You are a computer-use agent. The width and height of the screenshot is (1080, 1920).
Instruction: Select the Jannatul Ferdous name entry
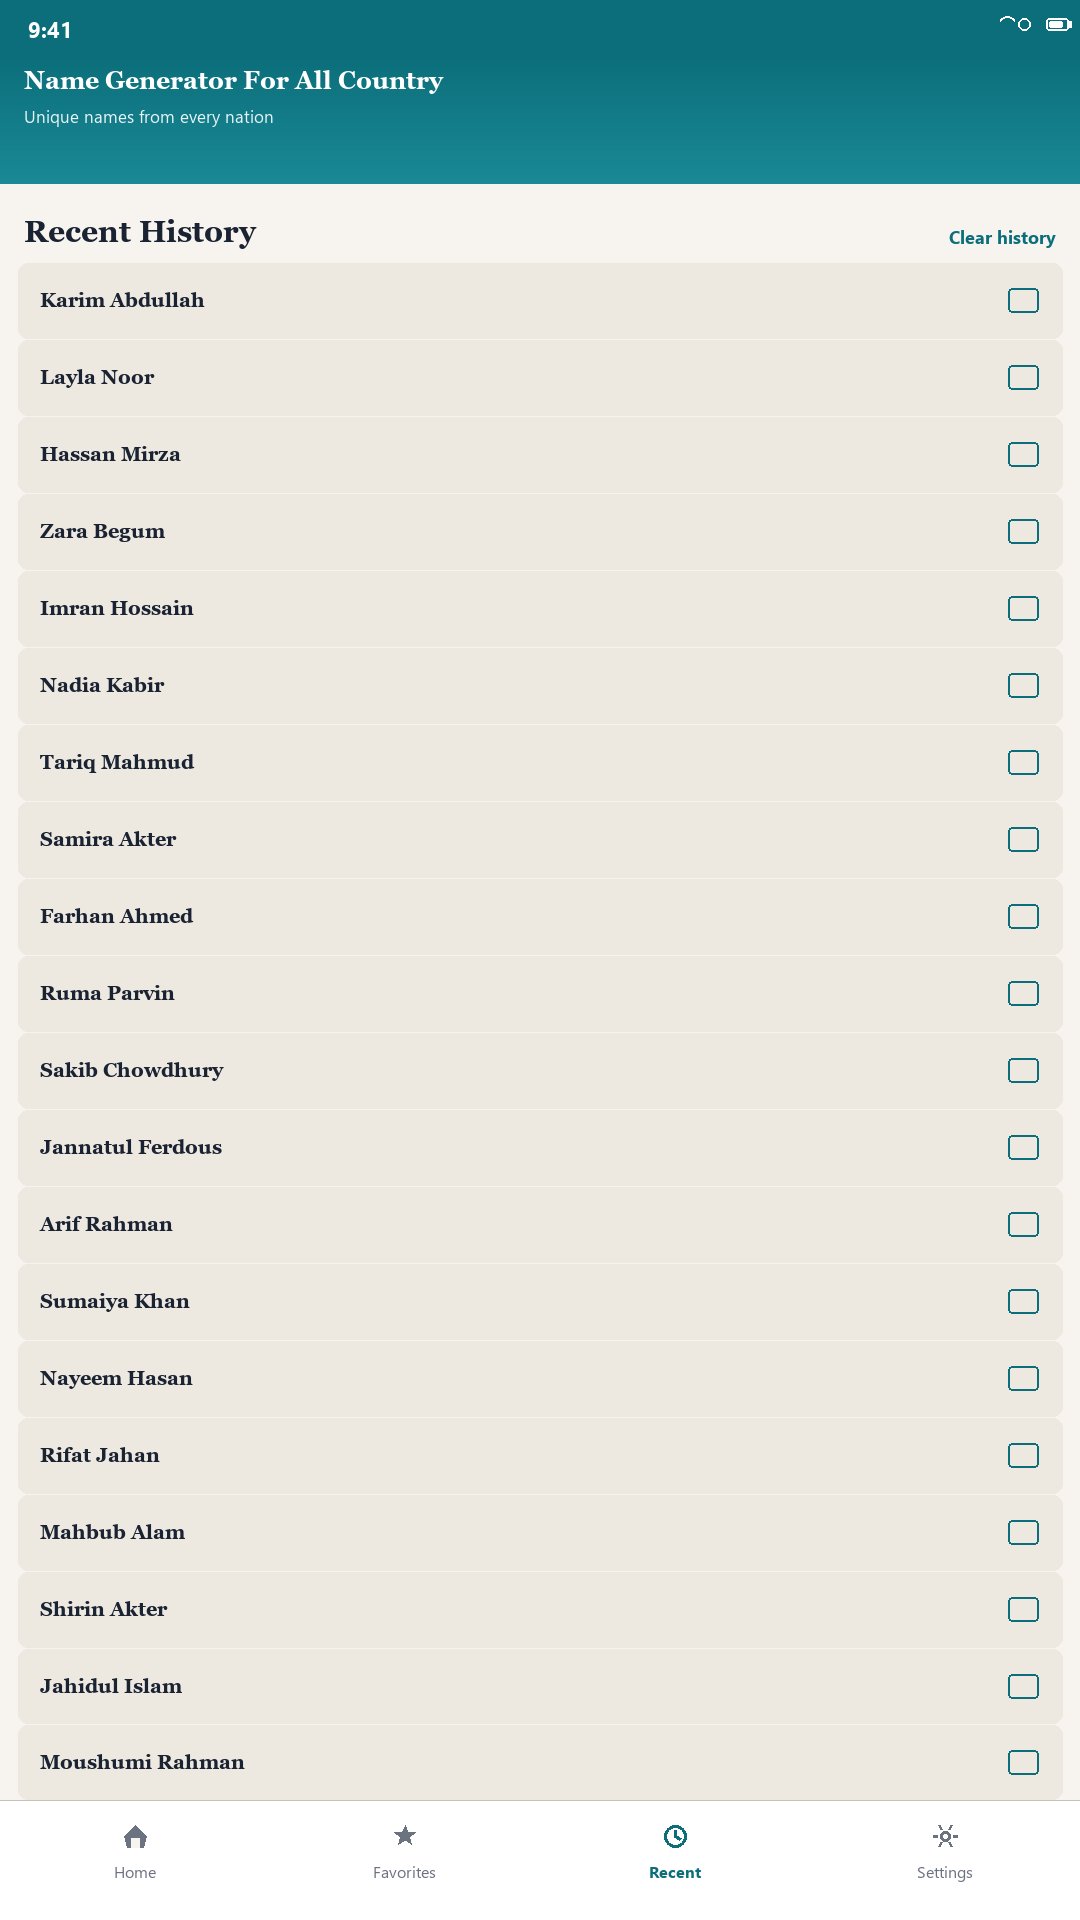(540, 1147)
